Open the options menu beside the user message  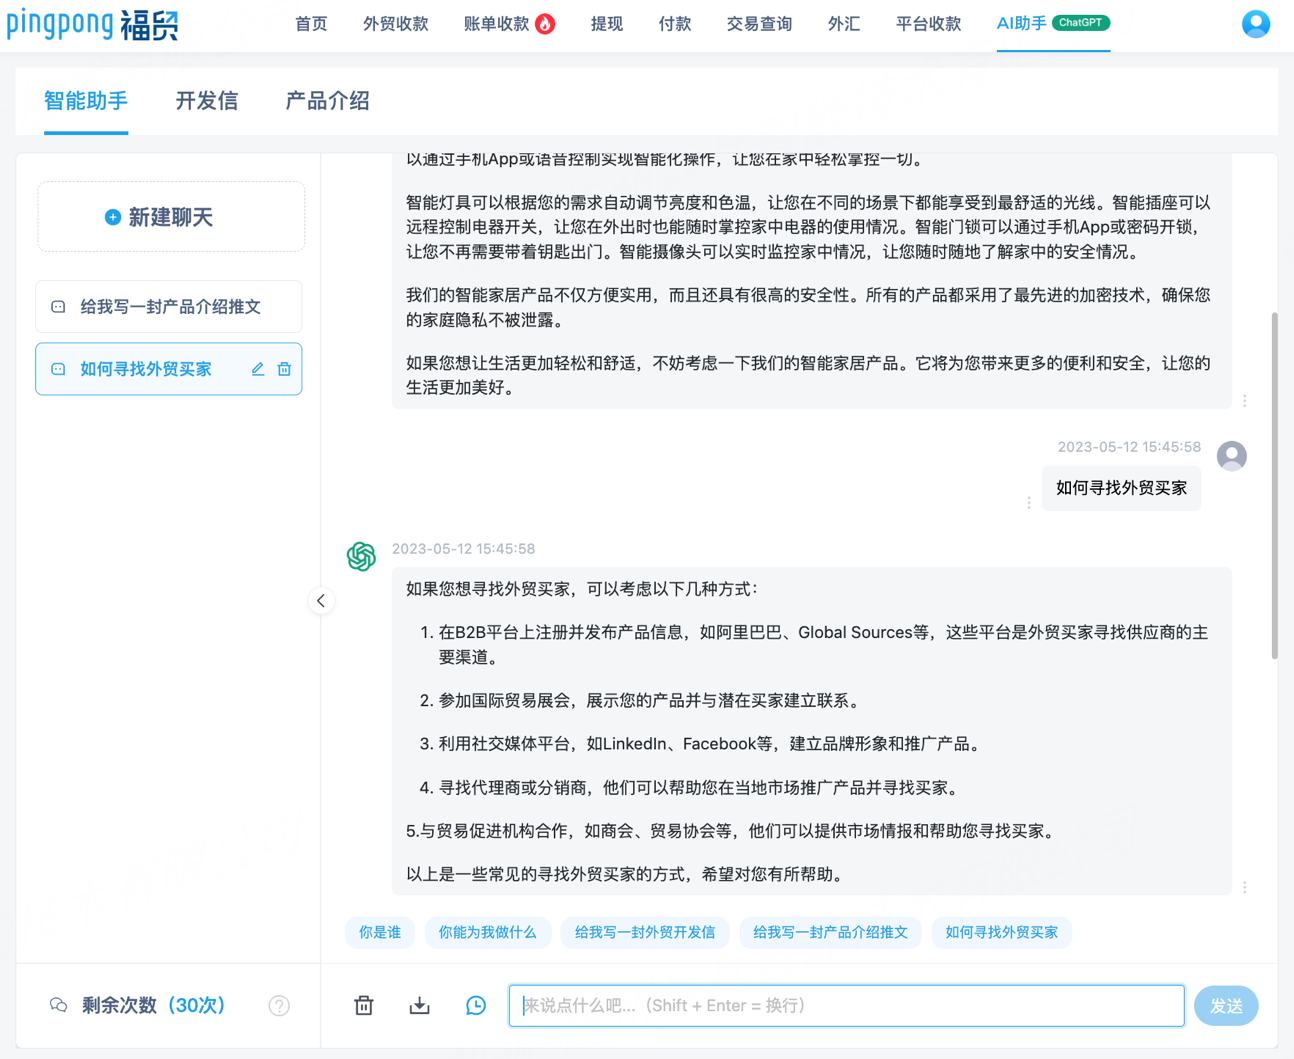[x=1029, y=502]
